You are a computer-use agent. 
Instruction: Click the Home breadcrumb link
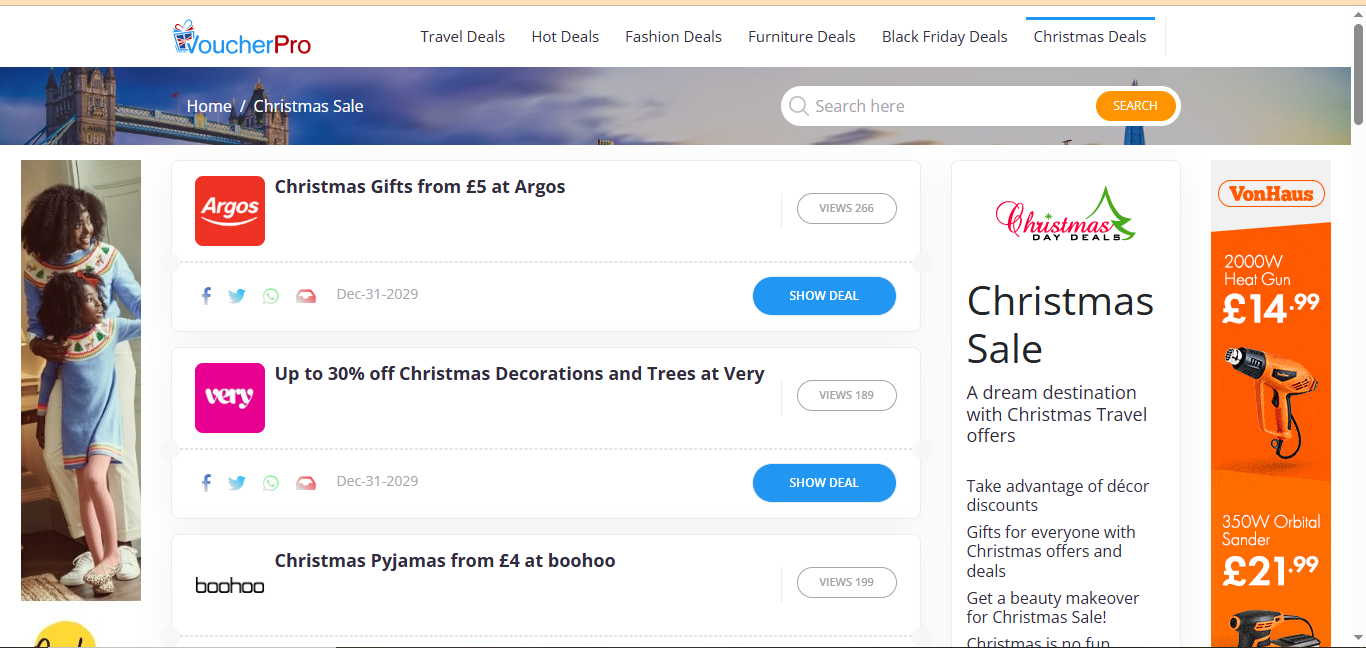pos(208,106)
